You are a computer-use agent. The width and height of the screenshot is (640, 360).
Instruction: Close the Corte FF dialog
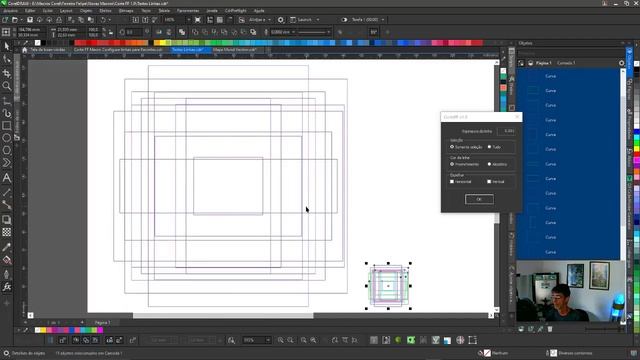517,117
